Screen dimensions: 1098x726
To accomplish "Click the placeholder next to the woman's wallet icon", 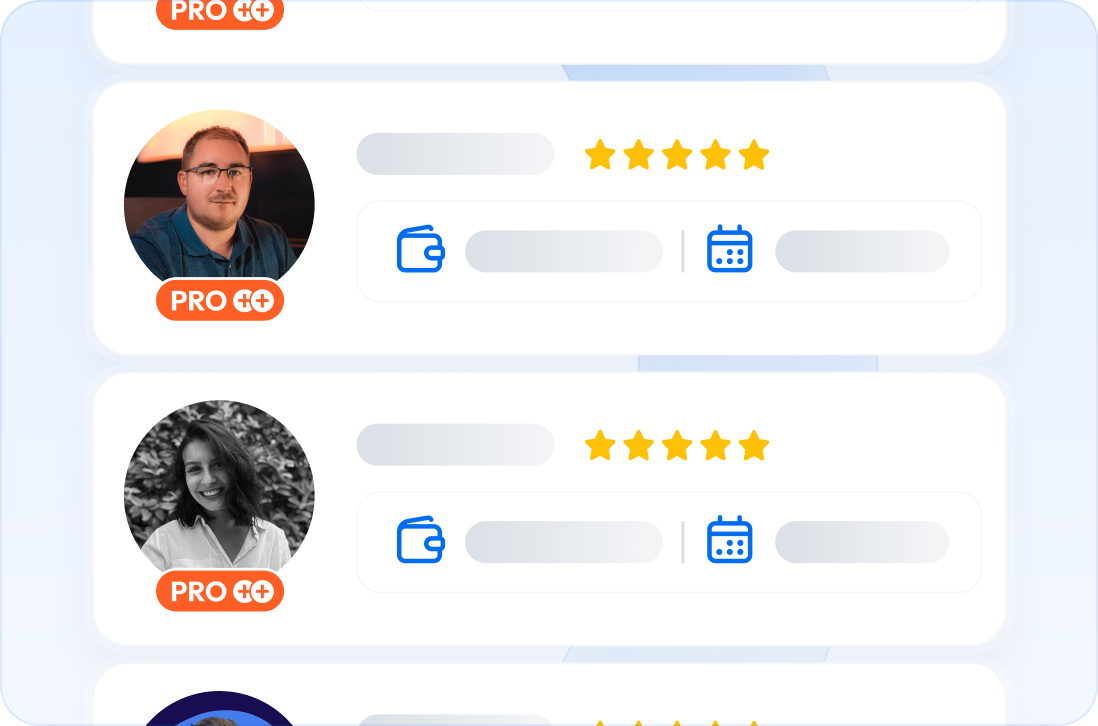I will pyautogui.click(x=564, y=542).
